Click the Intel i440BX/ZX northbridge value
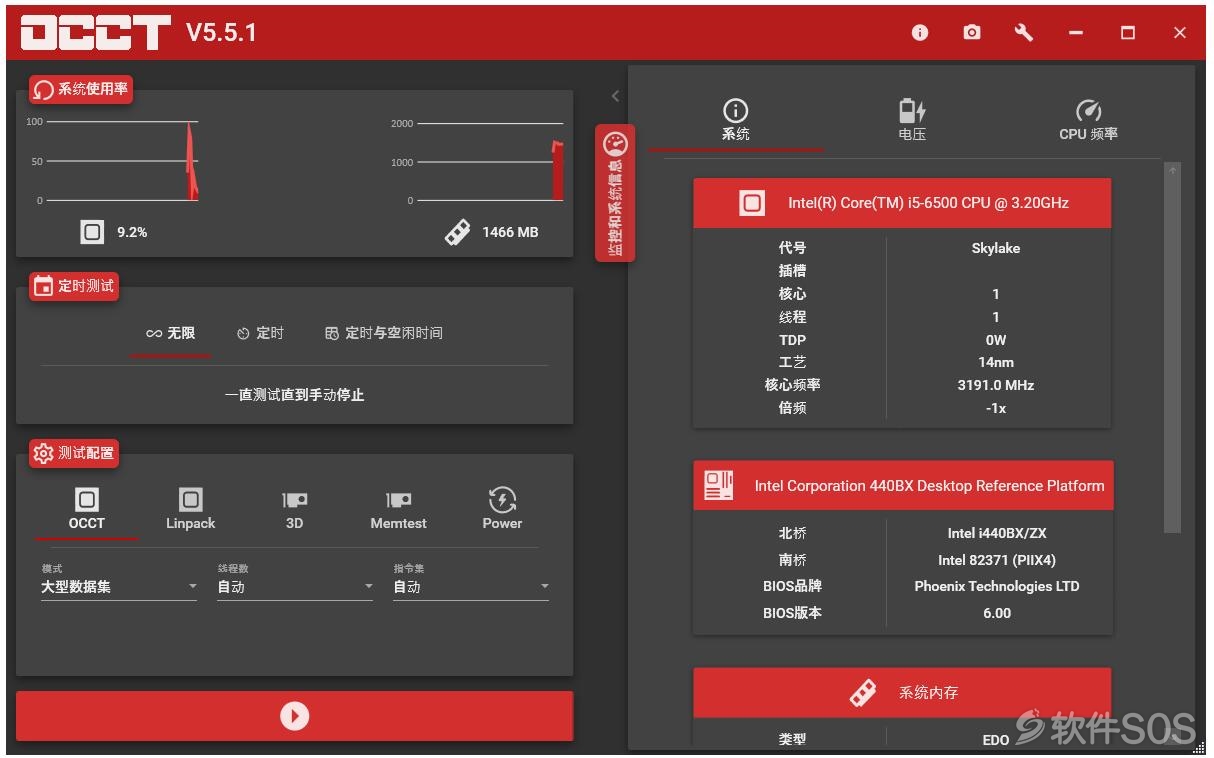Viewport: 1214px width, 758px height. [997, 533]
